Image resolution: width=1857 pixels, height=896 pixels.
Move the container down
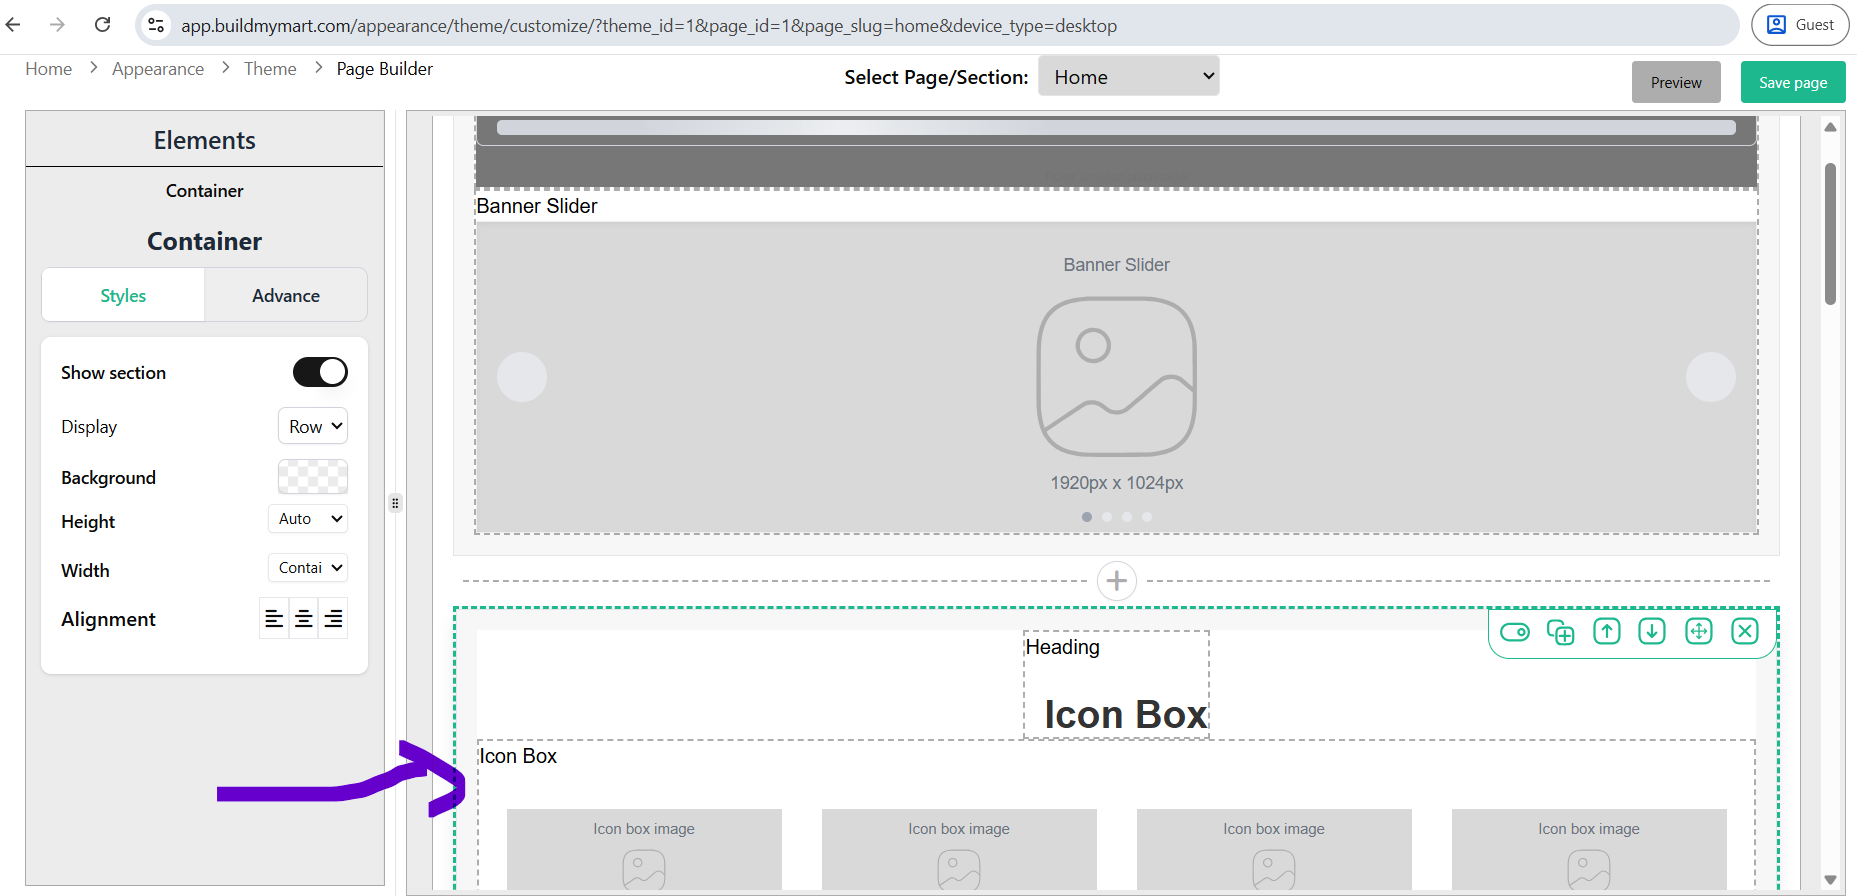pos(1652,631)
